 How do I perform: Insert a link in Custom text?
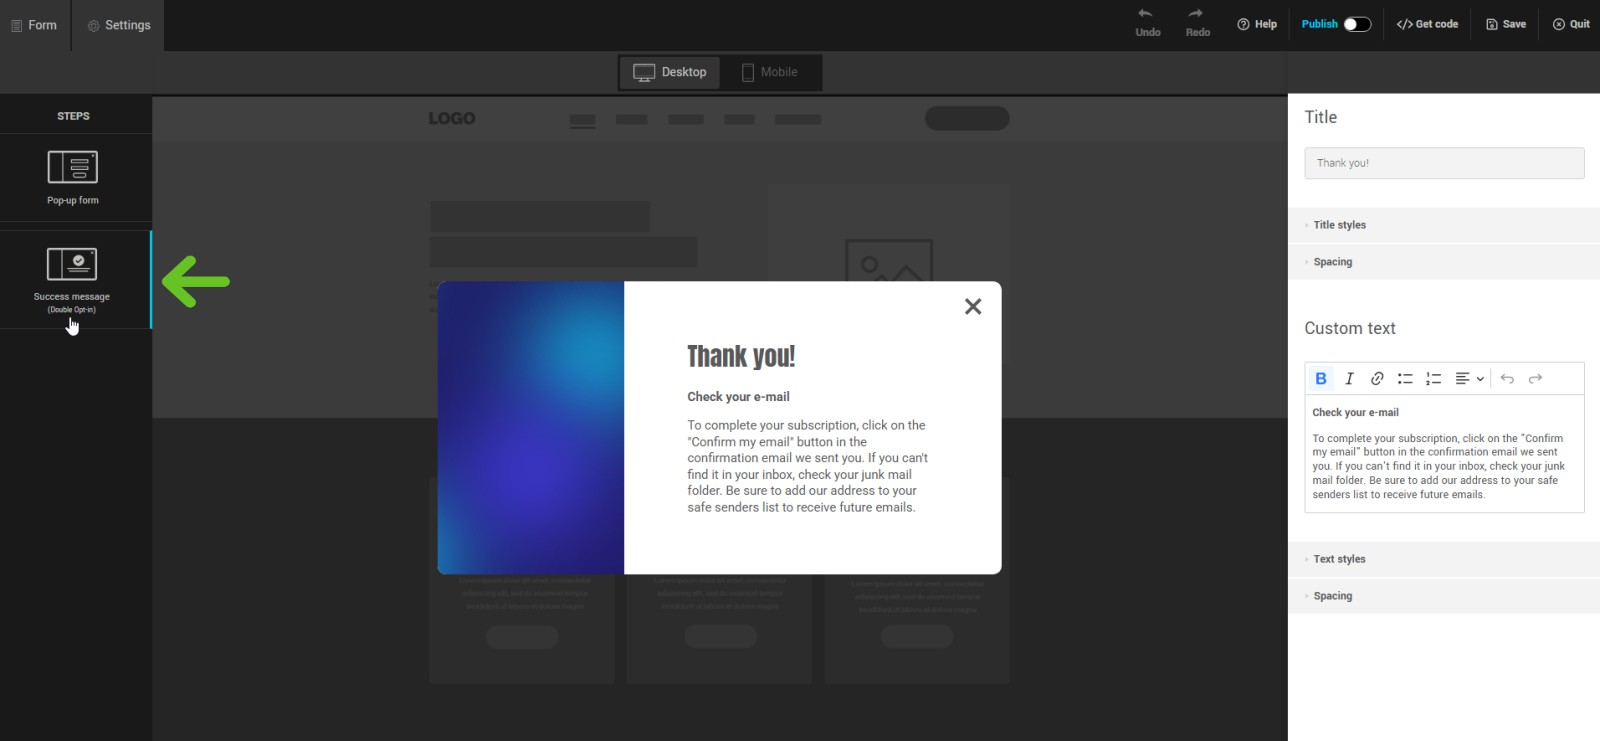(x=1377, y=379)
